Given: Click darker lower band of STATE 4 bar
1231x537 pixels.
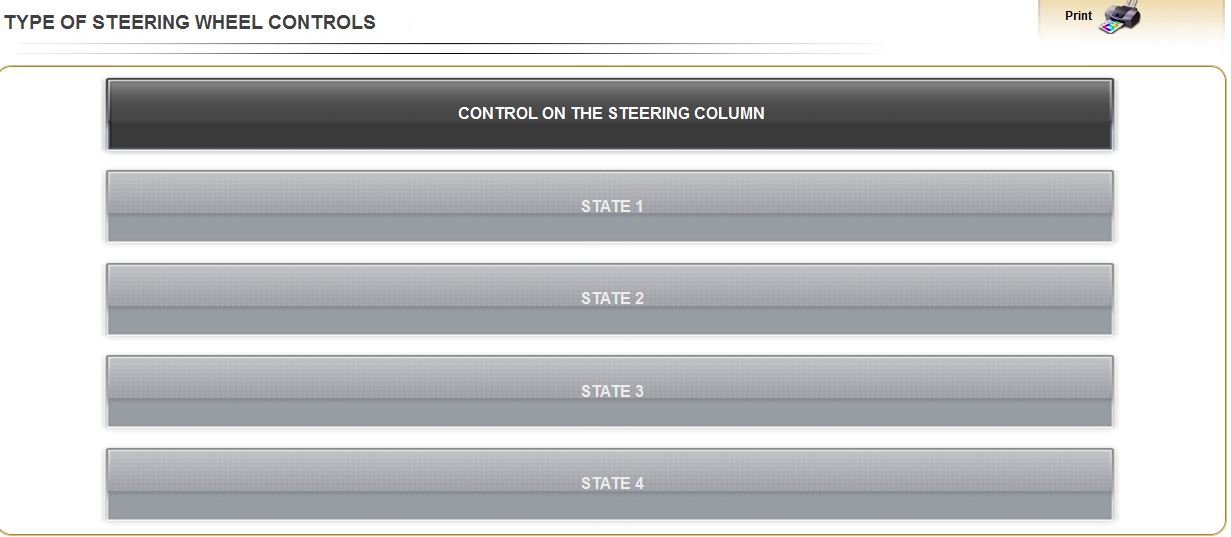Looking at the screenshot, I should (610, 506).
